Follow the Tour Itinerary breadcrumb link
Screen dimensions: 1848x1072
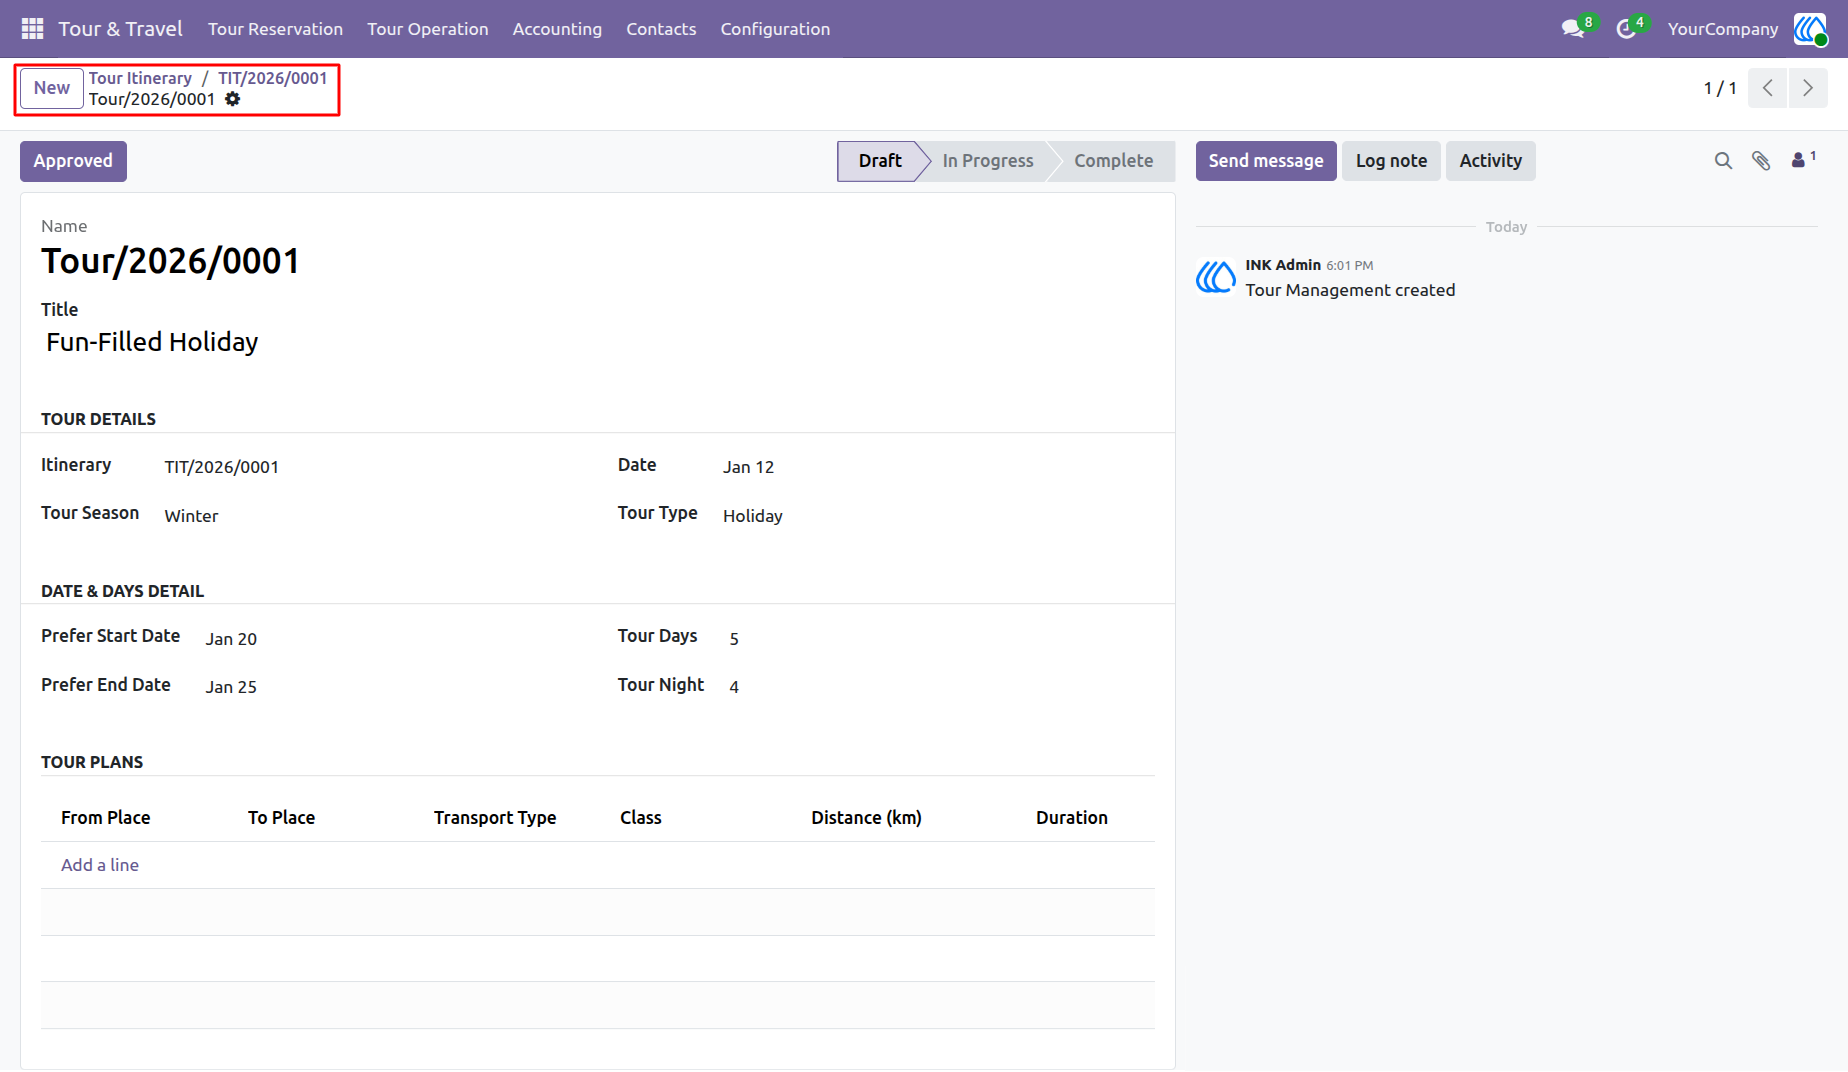pyautogui.click(x=140, y=78)
